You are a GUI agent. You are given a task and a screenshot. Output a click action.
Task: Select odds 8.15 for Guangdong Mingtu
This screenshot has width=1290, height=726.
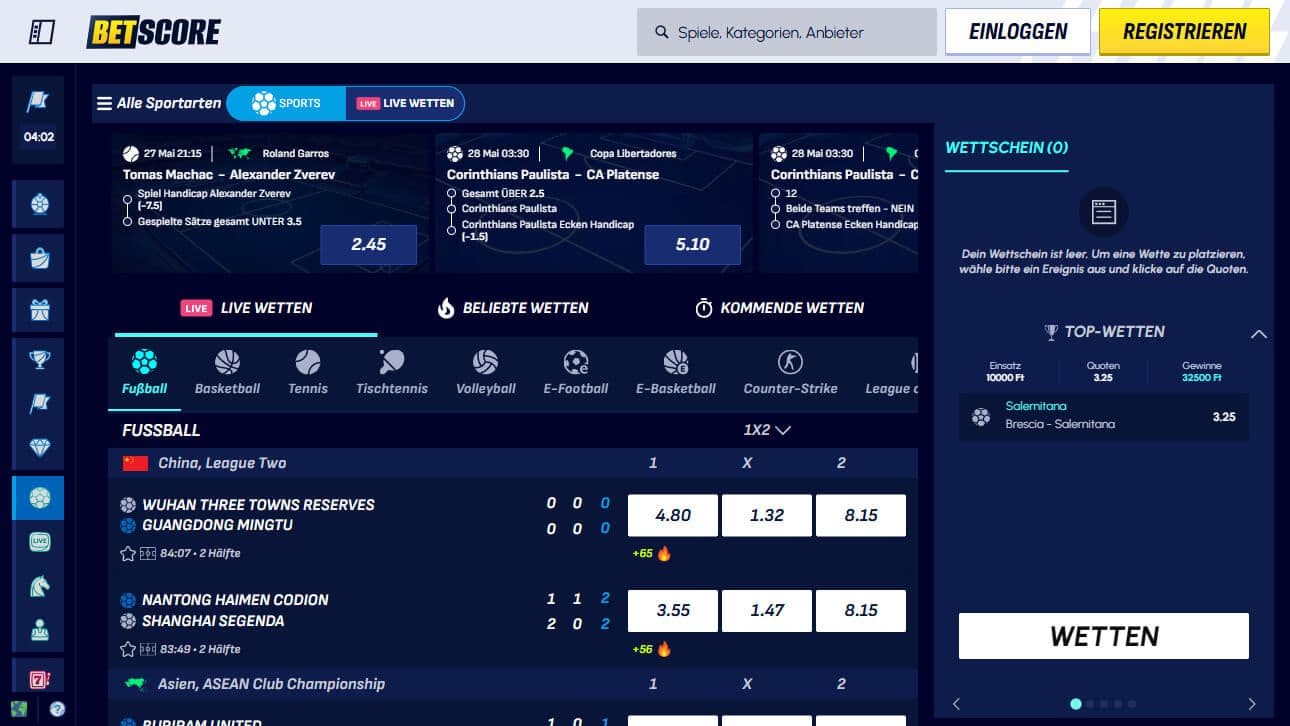pos(861,515)
